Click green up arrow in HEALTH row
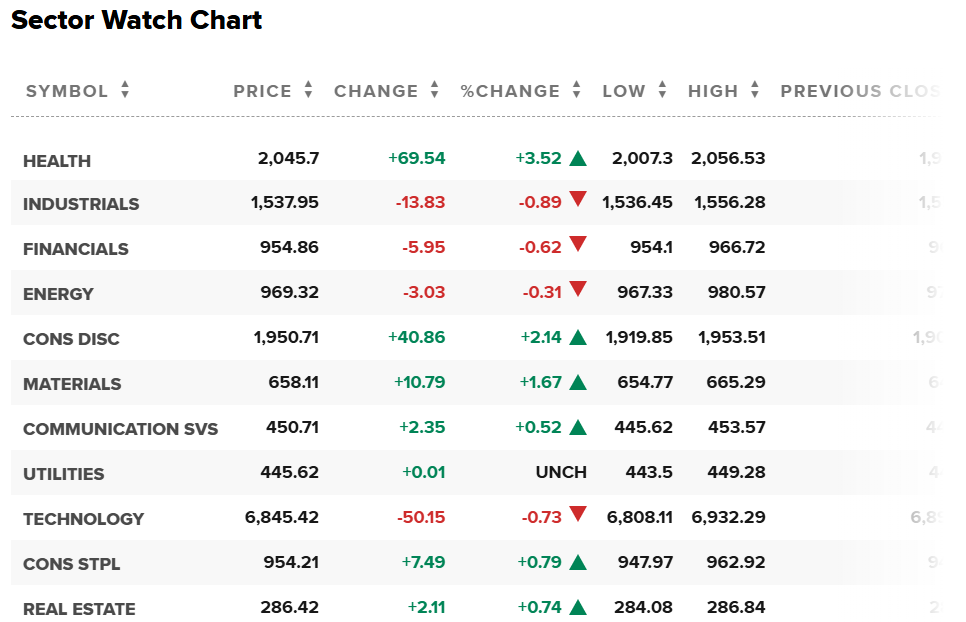 tap(578, 159)
